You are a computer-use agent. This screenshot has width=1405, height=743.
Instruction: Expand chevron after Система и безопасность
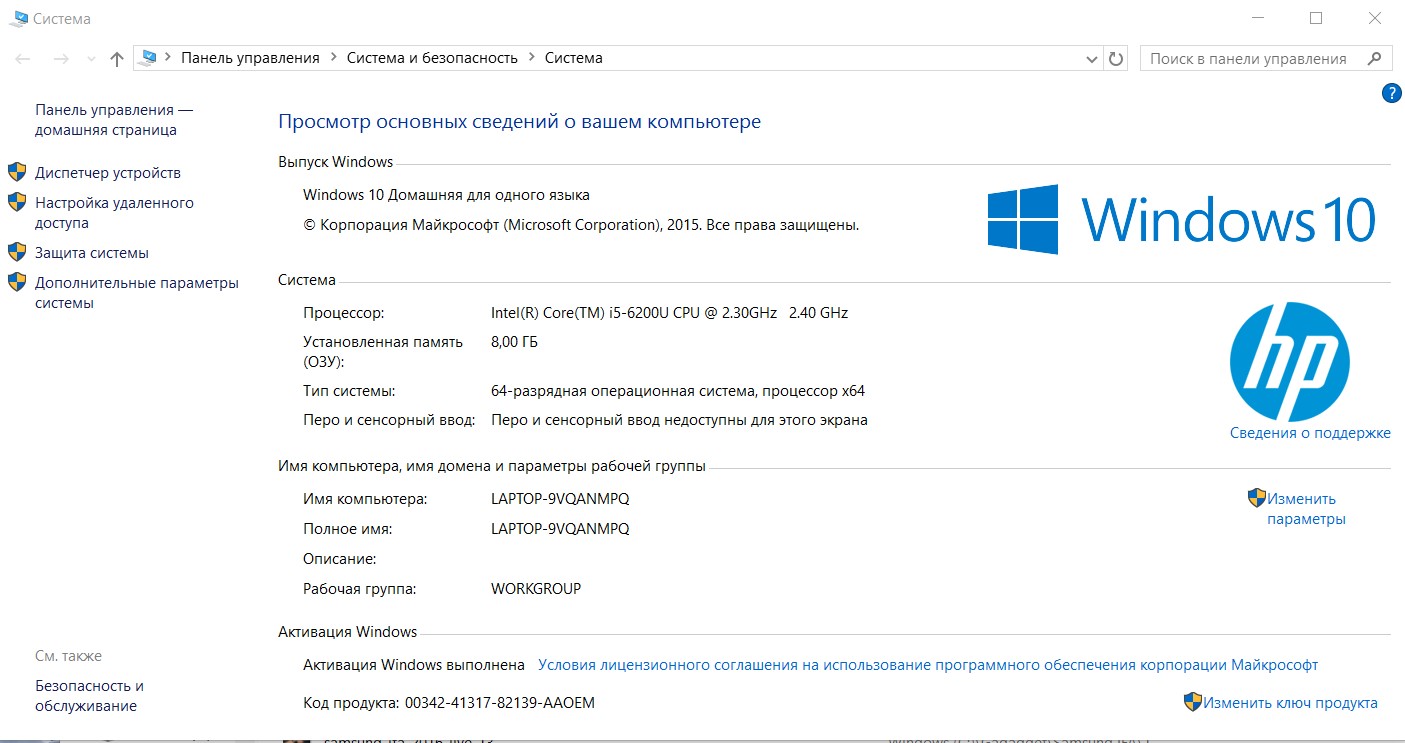point(531,58)
